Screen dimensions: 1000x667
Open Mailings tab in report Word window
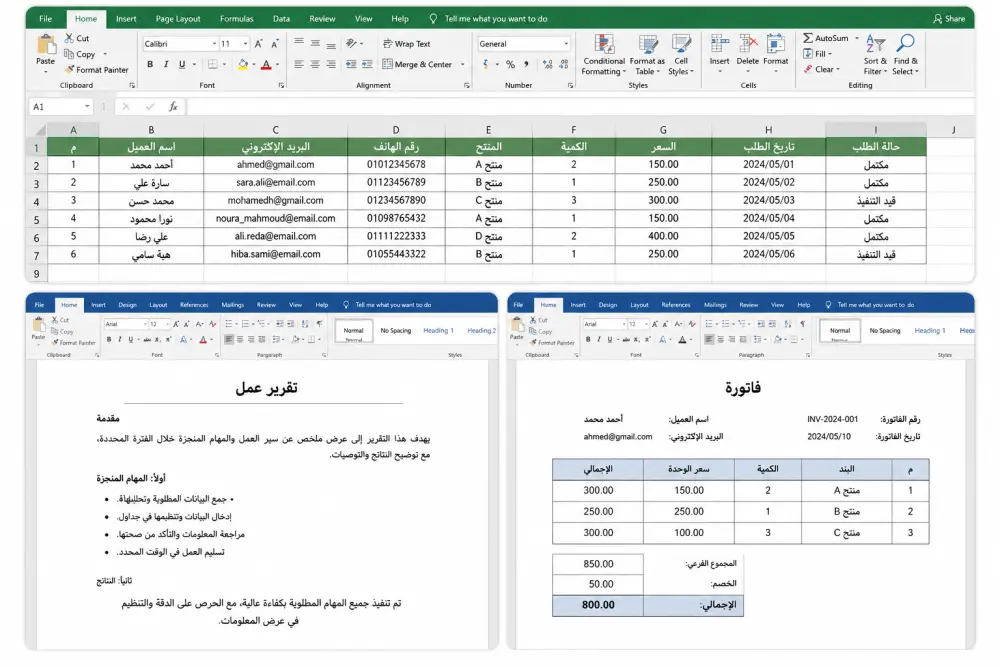point(233,305)
